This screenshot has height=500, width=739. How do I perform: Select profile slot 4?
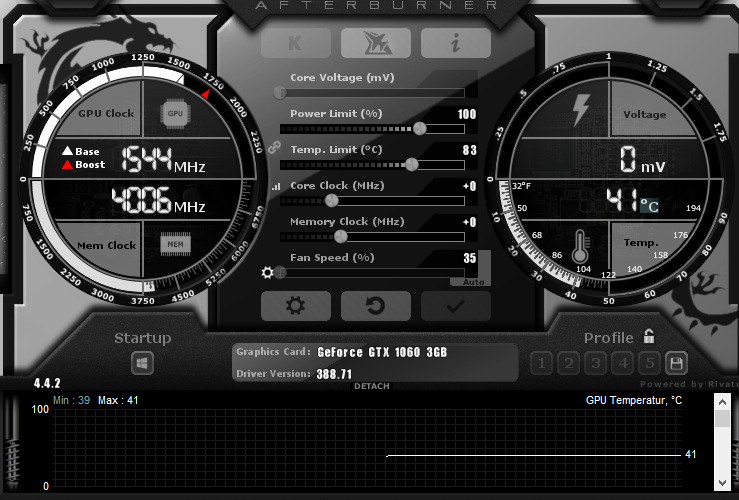coord(623,363)
